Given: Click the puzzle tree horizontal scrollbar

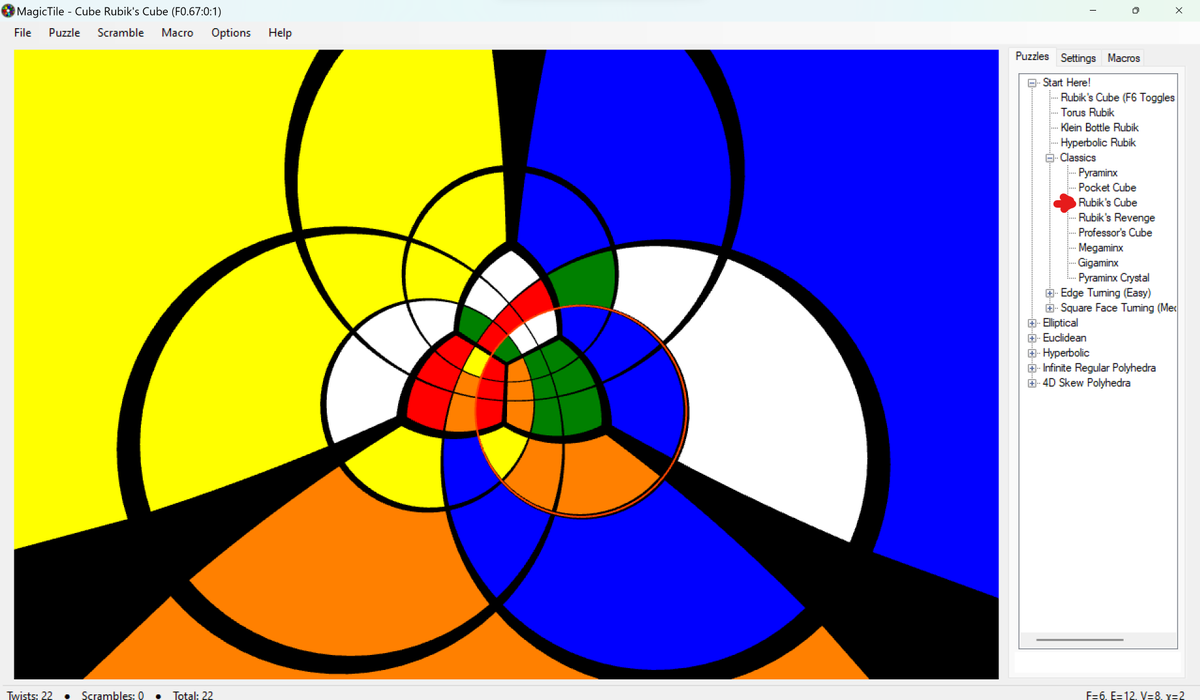Looking at the screenshot, I should point(1080,640).
